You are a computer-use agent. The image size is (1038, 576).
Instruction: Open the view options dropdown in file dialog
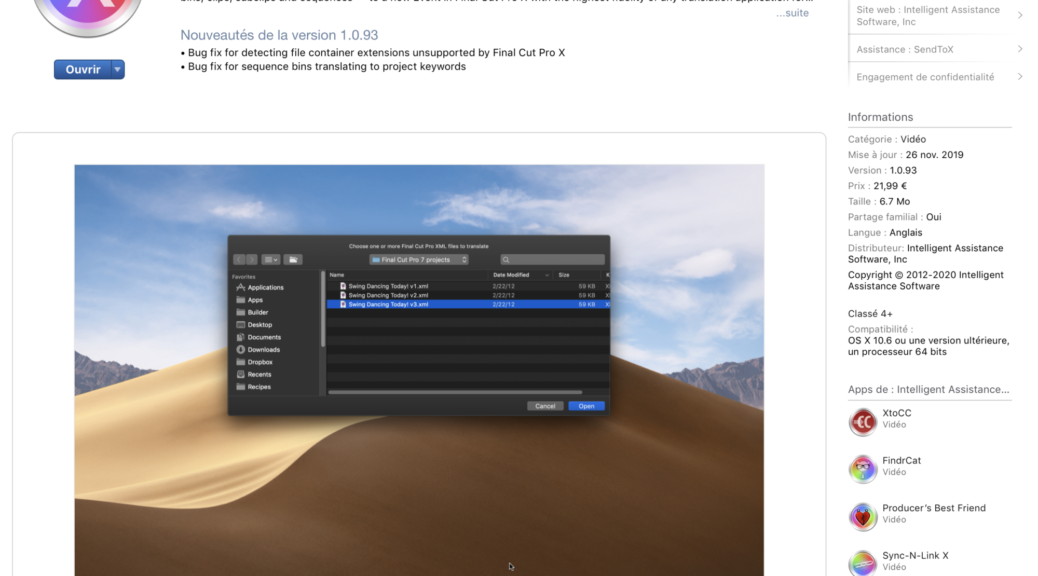click(x=271, y=260)
